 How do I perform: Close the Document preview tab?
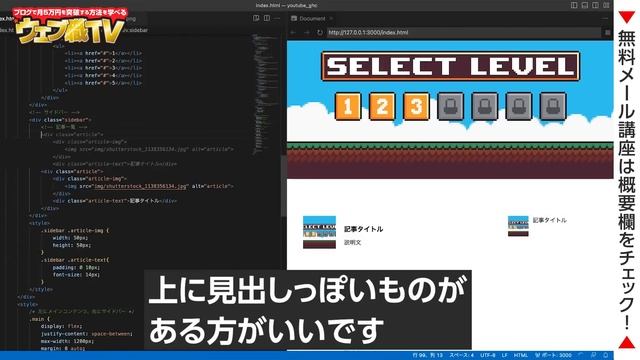click(x=331, y=18)
